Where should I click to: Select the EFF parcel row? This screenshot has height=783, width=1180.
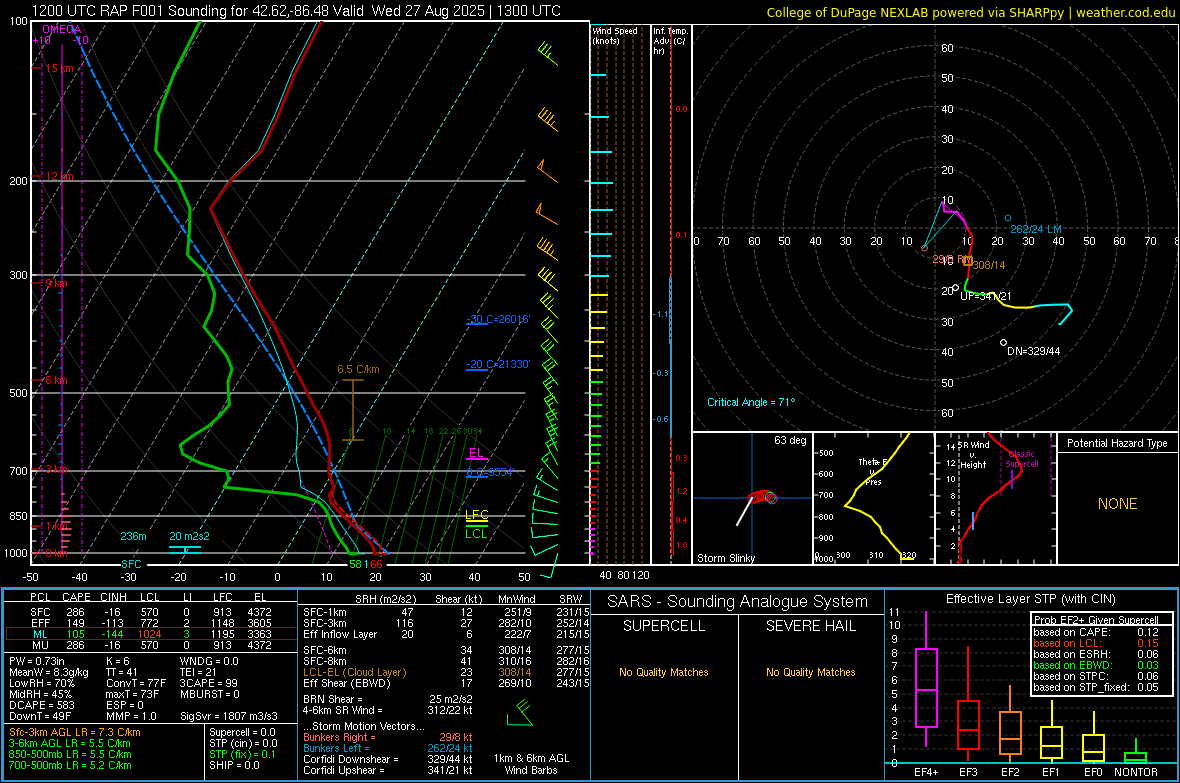click(x=151, y=623)
